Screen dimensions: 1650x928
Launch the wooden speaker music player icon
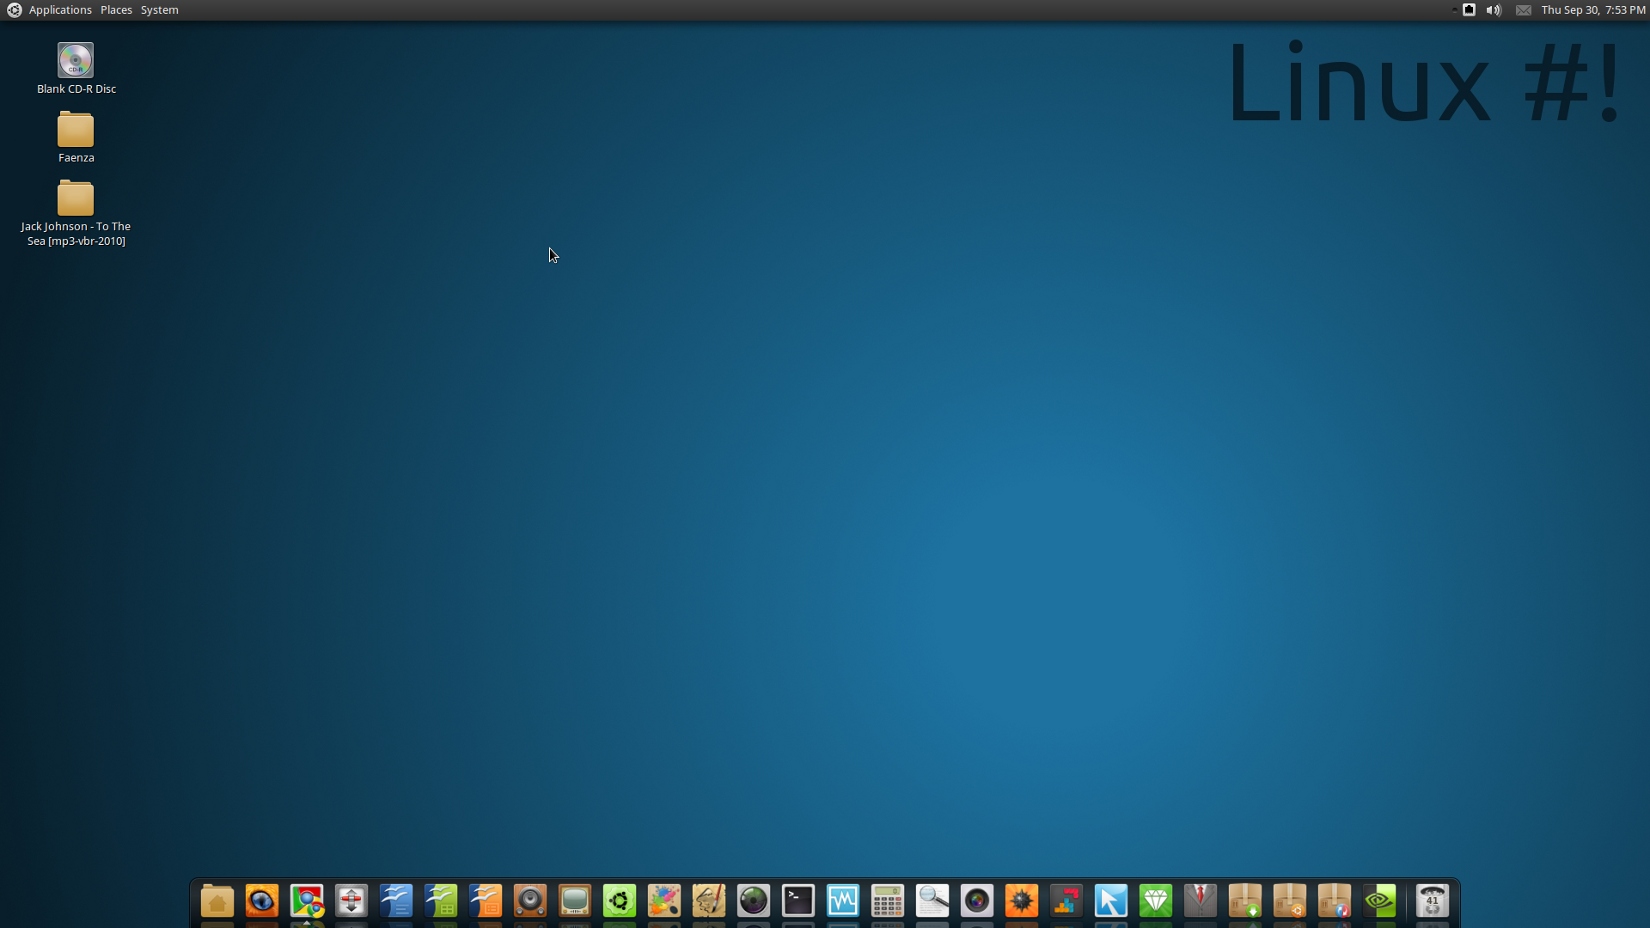point(530,901)
